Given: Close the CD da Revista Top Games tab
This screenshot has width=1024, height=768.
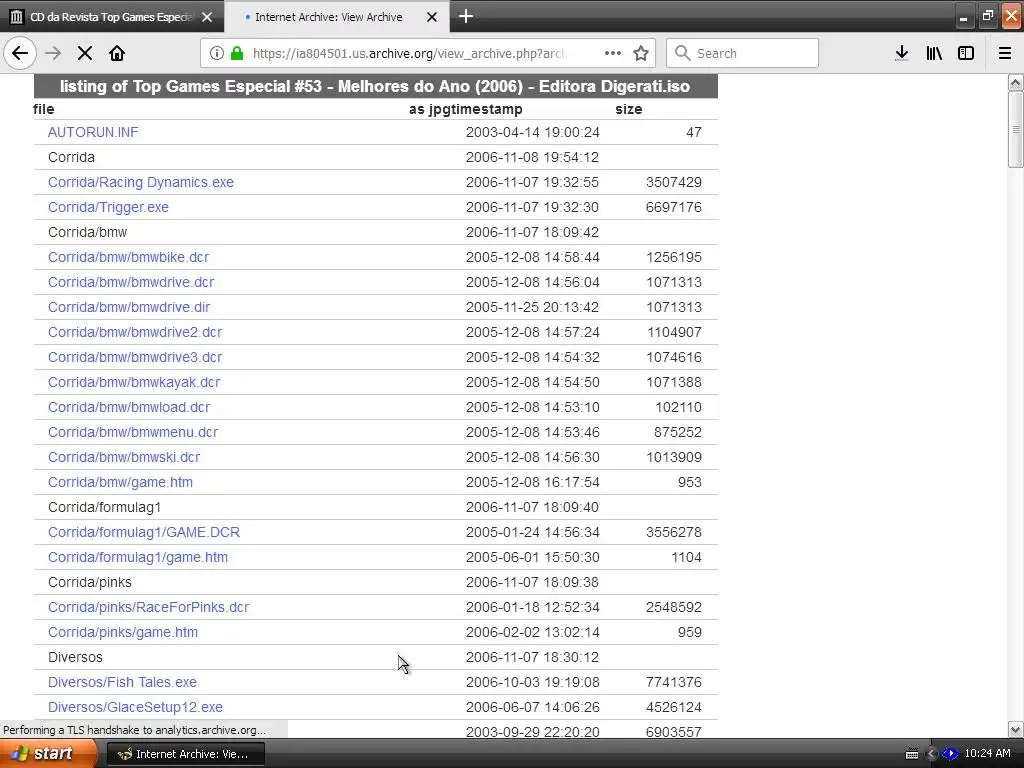Looking at the screenshot, I should pyautogui.click(x=207, y=17).
